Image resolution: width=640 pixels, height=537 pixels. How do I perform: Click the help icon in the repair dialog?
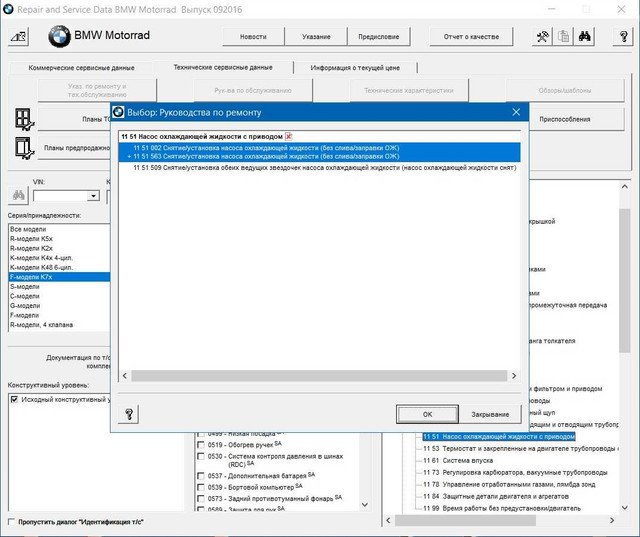coord(129,414)
